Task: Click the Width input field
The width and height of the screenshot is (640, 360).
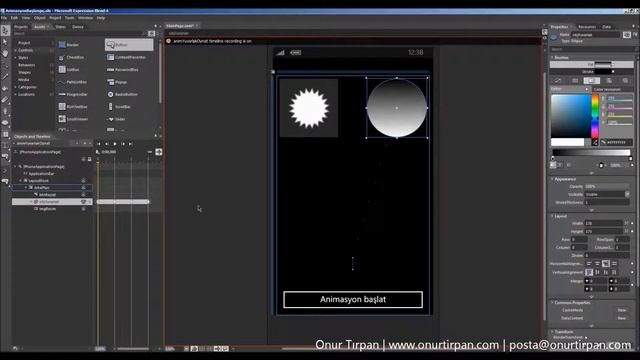Action: point(603,223)
